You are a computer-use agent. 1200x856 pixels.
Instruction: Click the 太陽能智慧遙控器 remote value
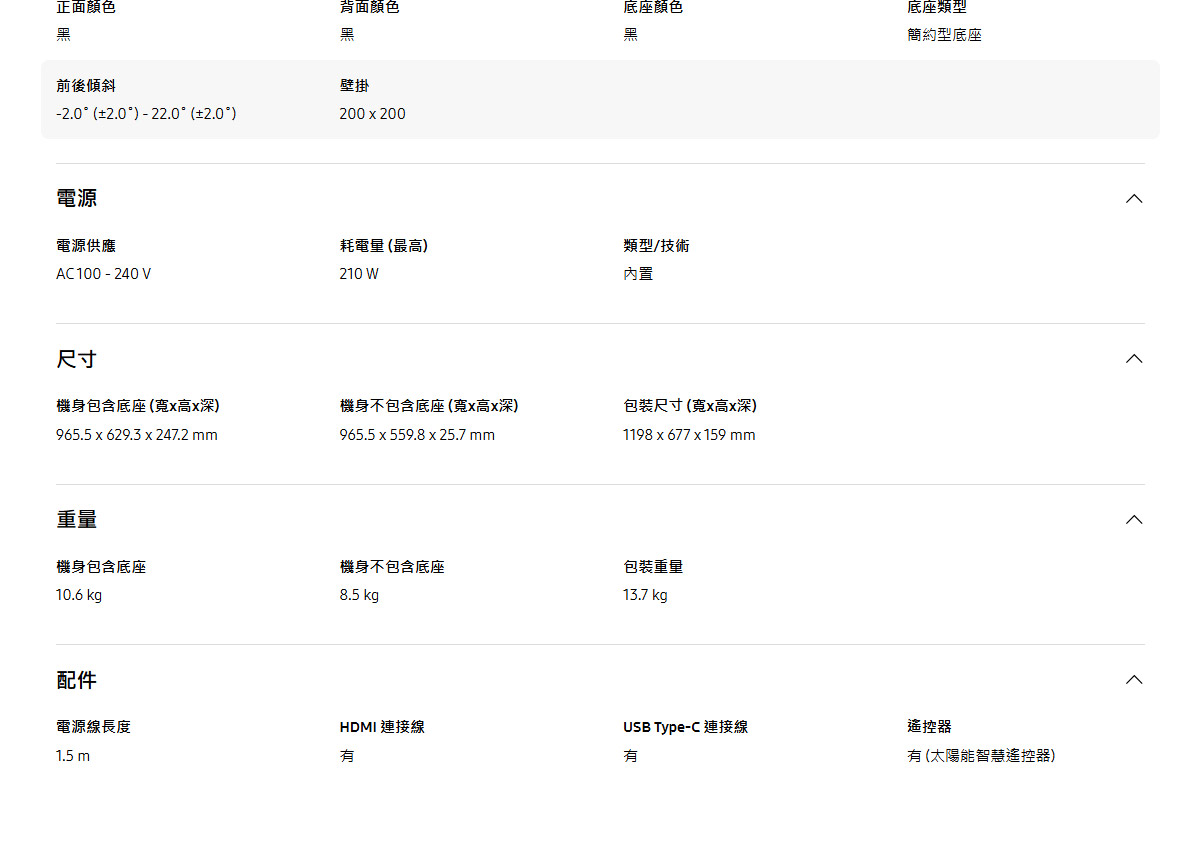click(981, 756)
